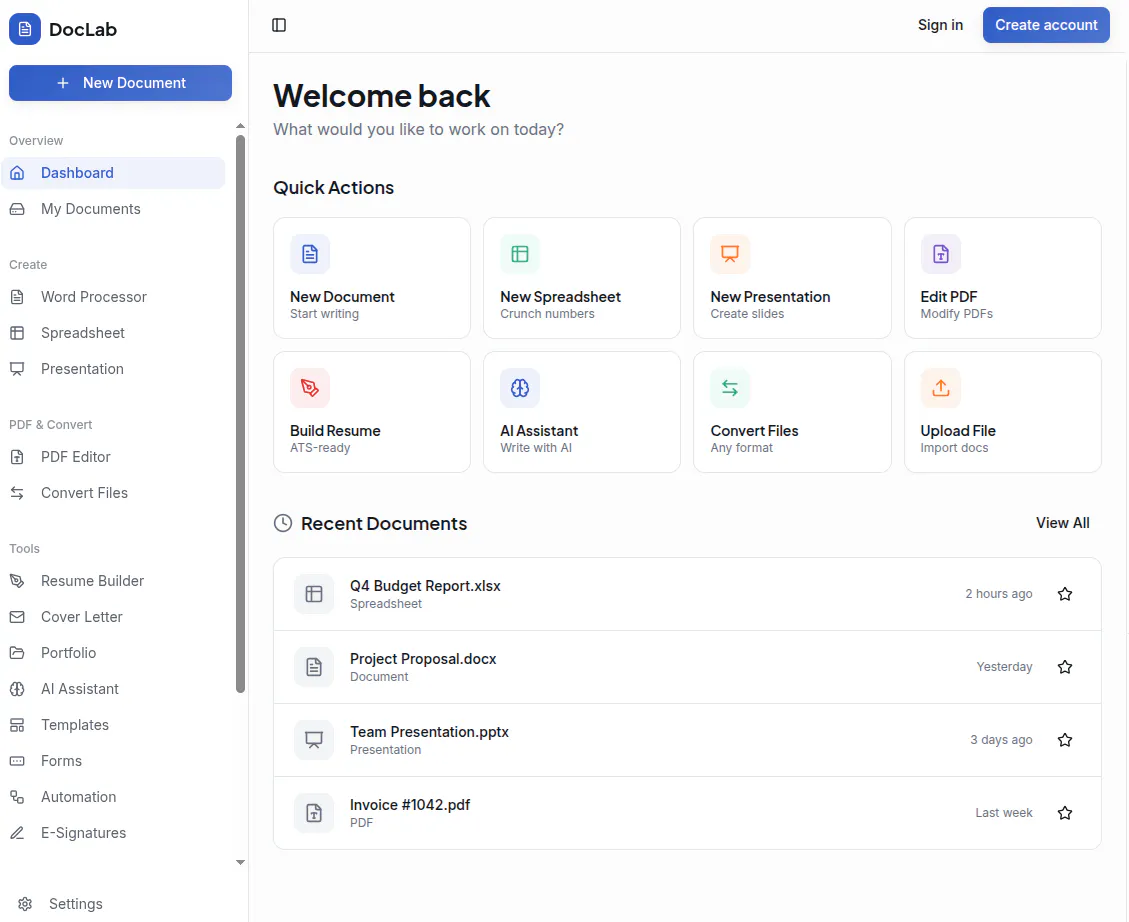Click the DocLab logo icon
The height and width of the screenshot is (922, 1129).
point(24,29)
